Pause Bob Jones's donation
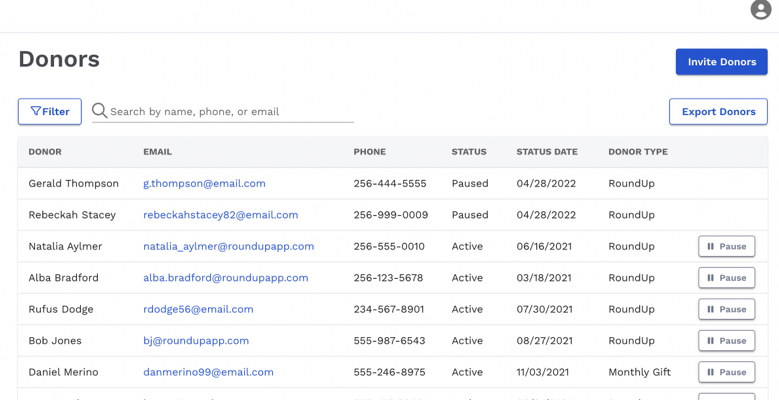 [726, 341]
